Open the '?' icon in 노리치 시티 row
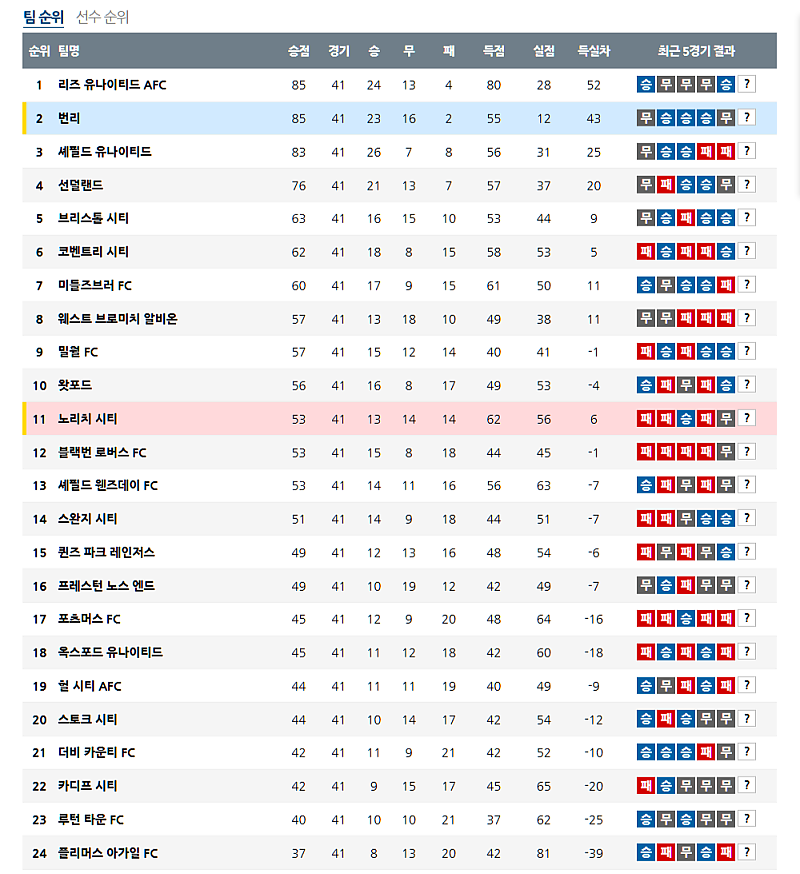This screenshot has width=800, height=874. click(747, 418)
